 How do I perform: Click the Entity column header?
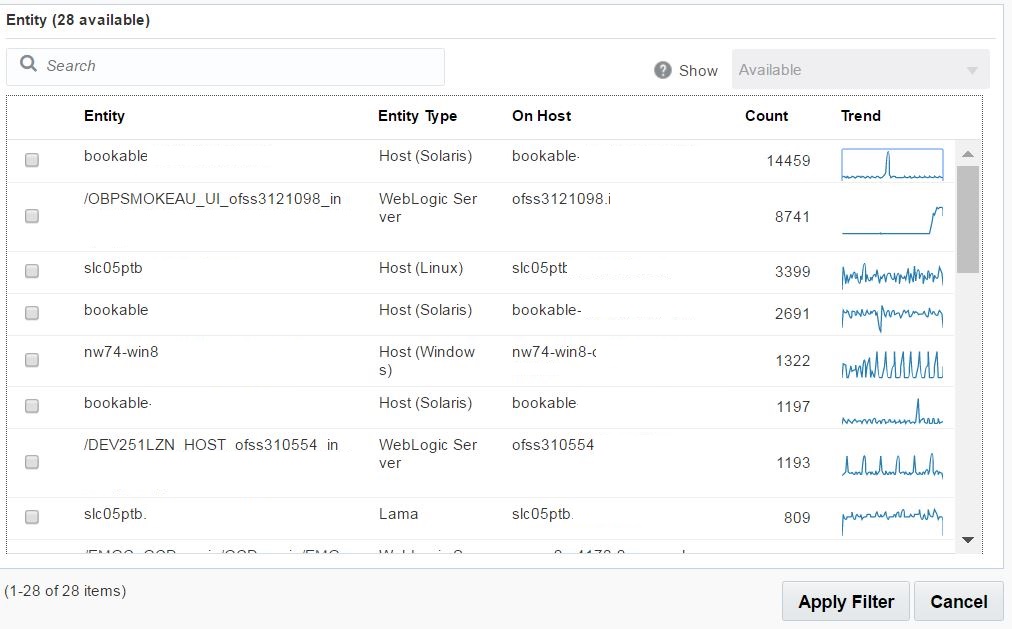click(104, 116)
